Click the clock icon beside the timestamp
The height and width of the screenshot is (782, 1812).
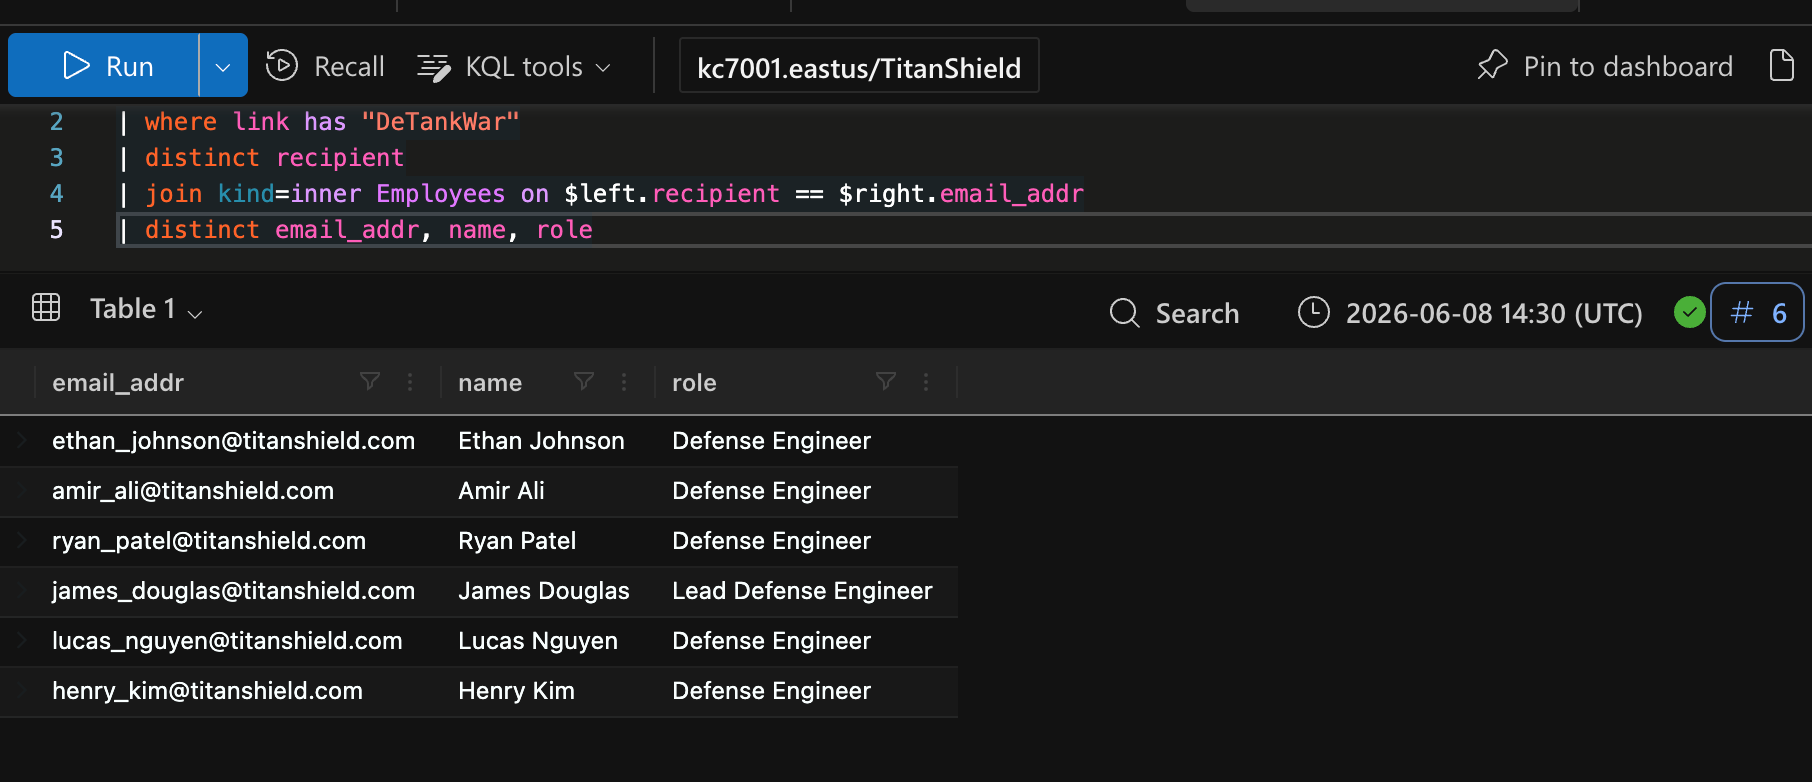coord(1313,312)
